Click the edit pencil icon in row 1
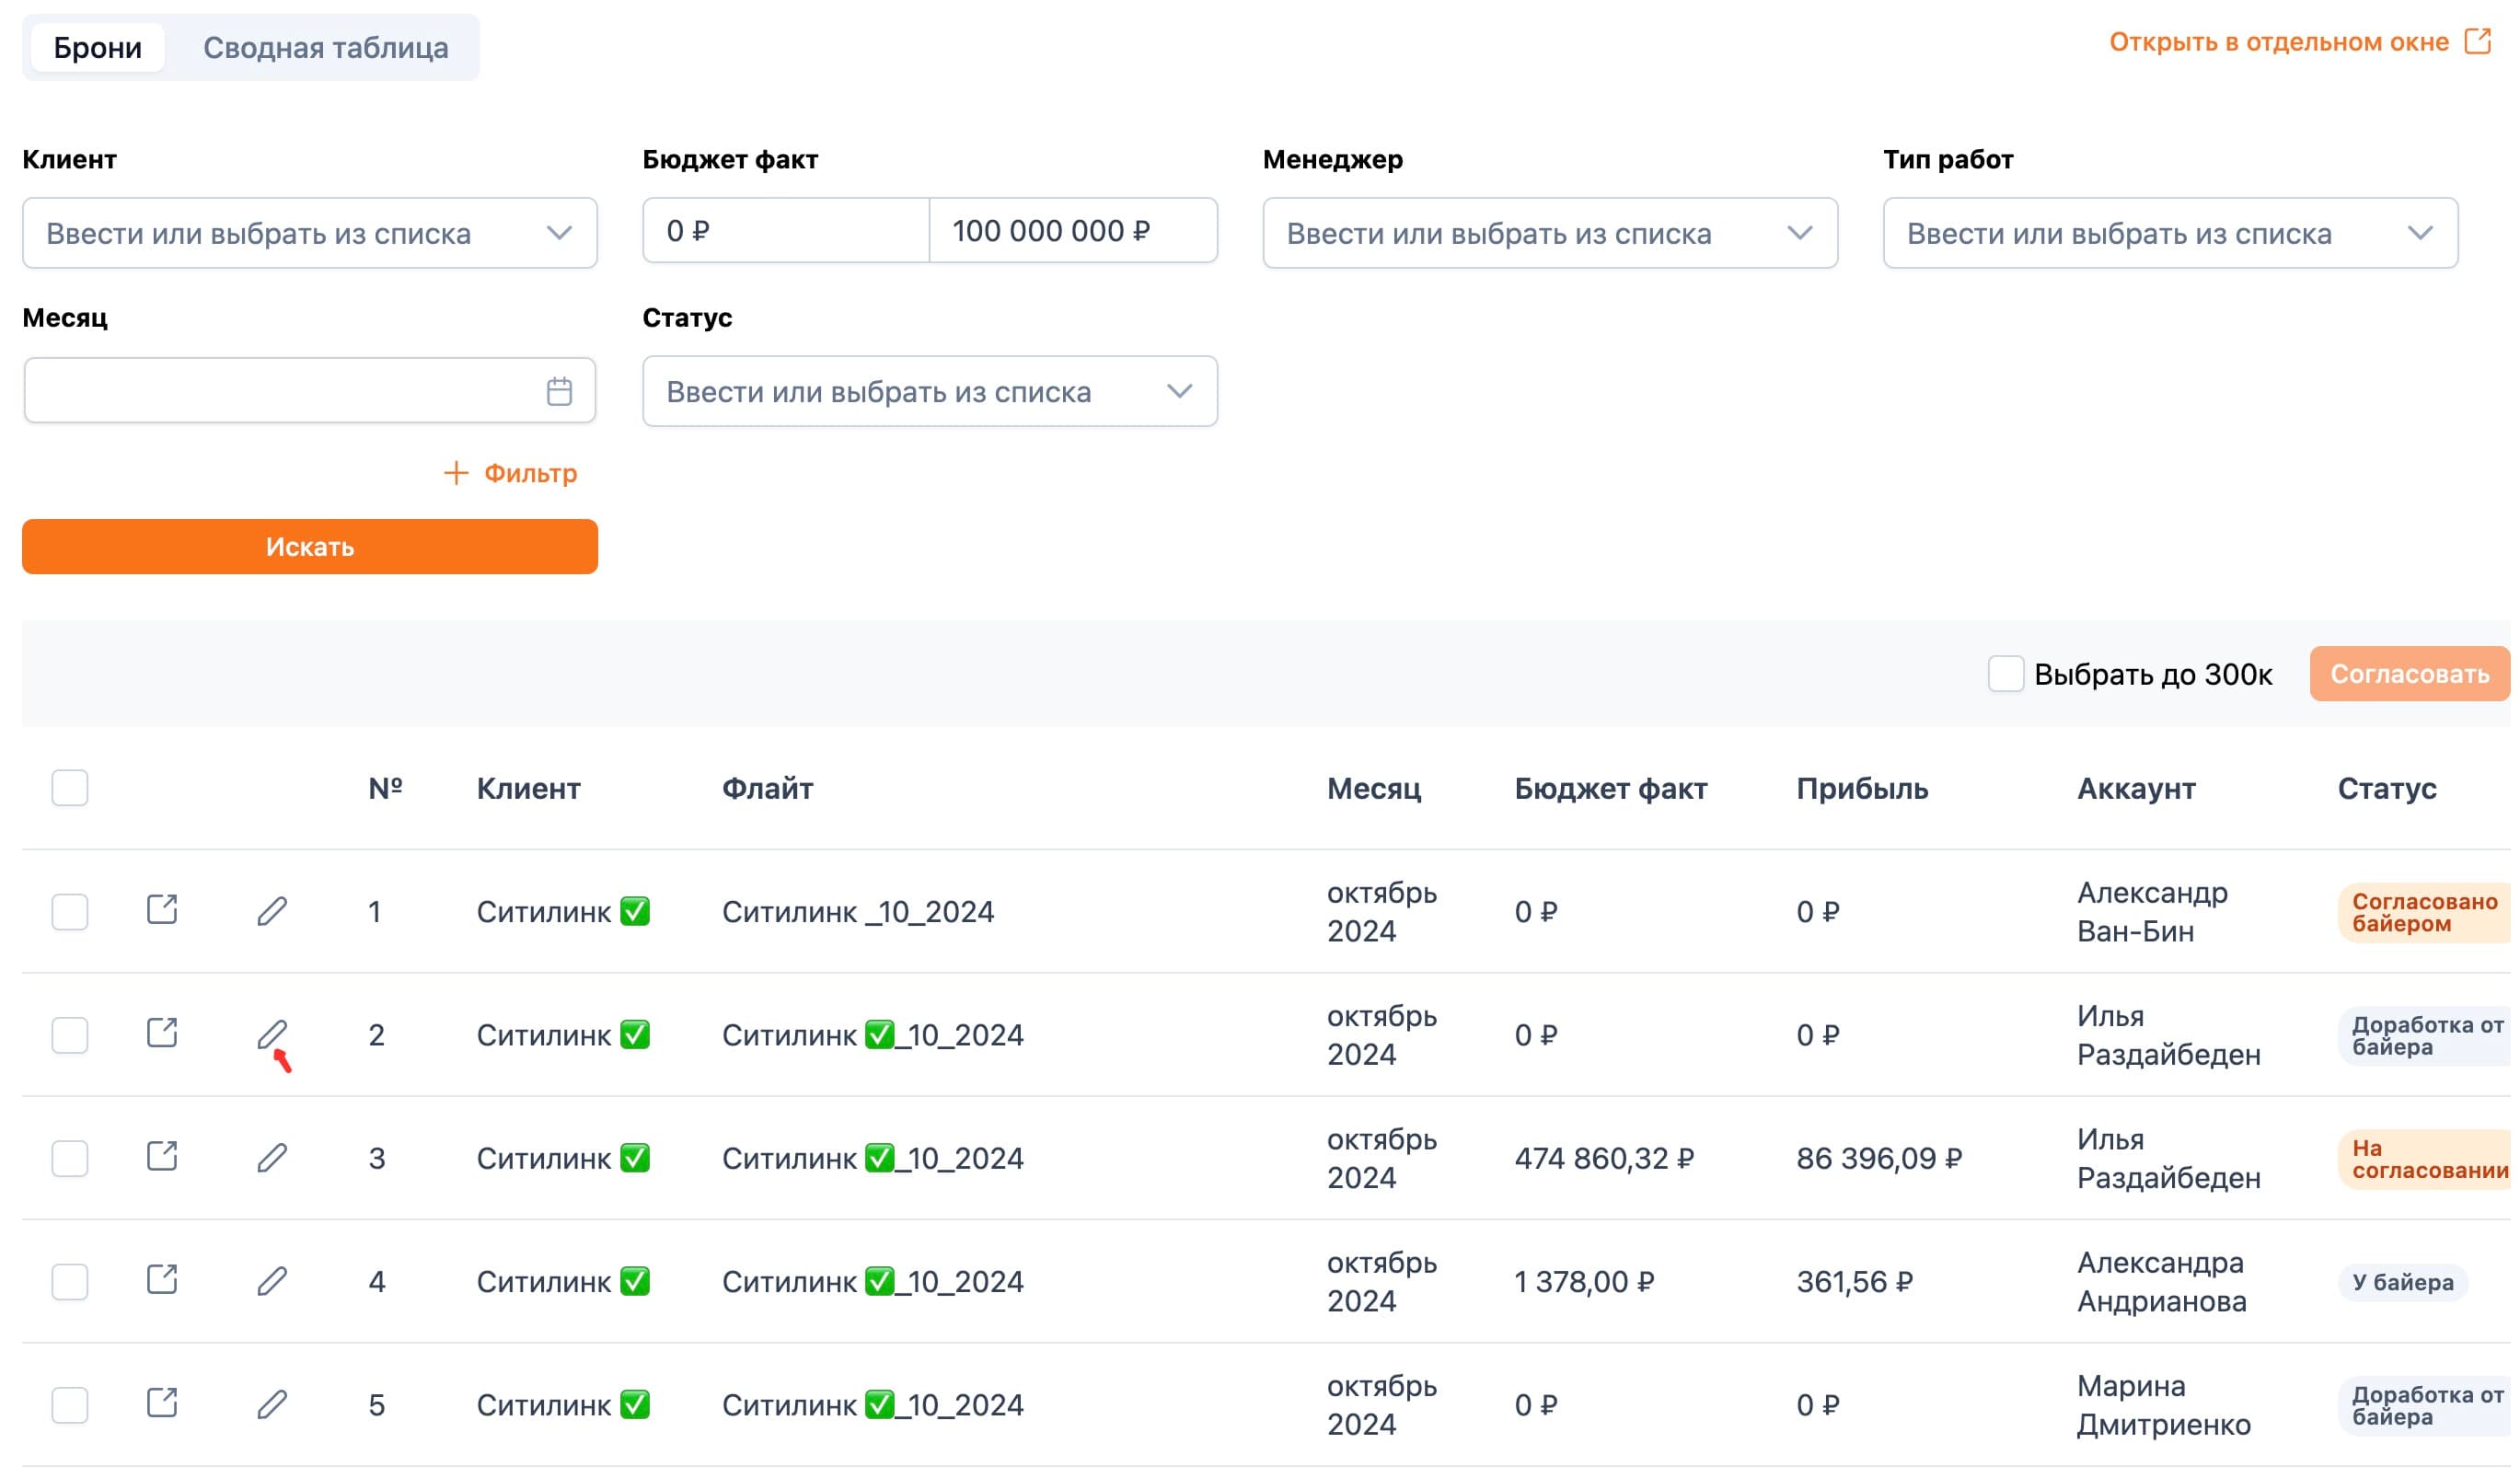The image size is (2520, 1478). [272, 911]
